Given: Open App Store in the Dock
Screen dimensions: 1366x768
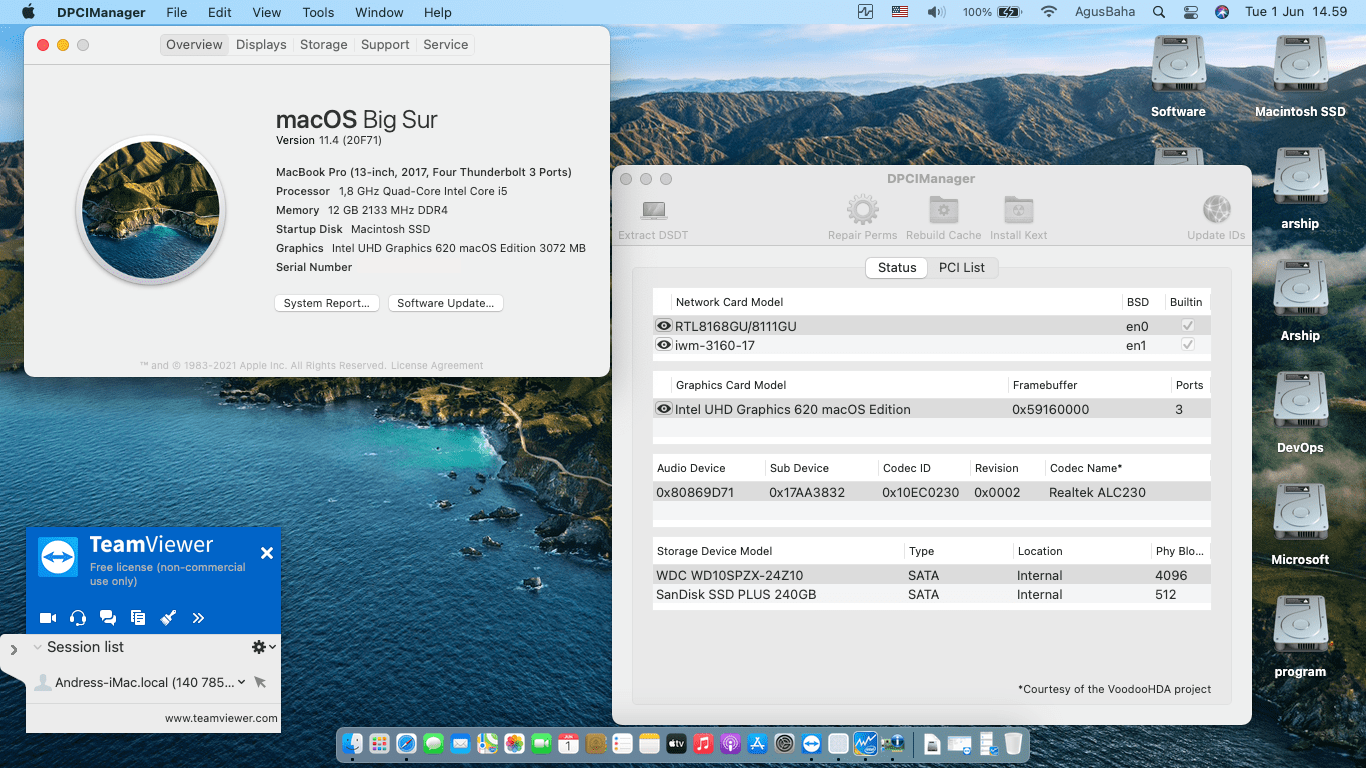Looking at the screenshot, I should (757, 743).
